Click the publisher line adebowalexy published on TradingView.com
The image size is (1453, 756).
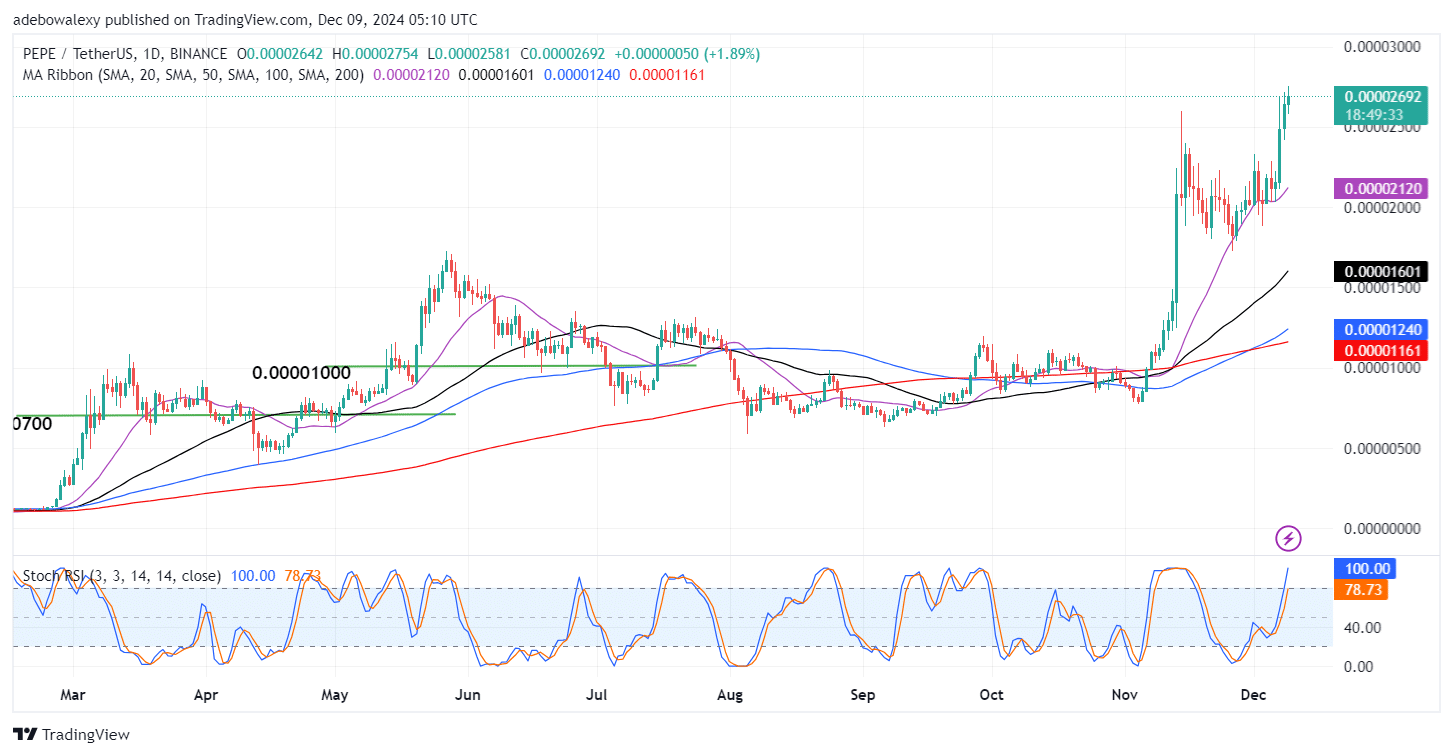[245, 19]
